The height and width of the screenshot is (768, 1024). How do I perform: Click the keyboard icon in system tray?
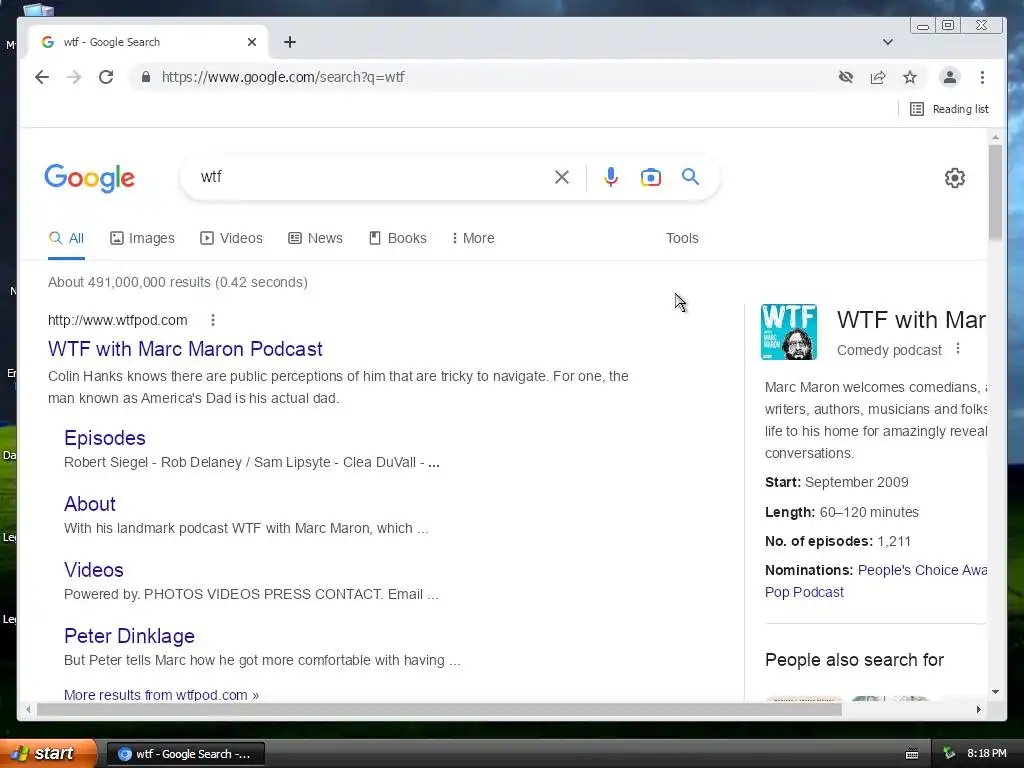click(x=912, y=754)
